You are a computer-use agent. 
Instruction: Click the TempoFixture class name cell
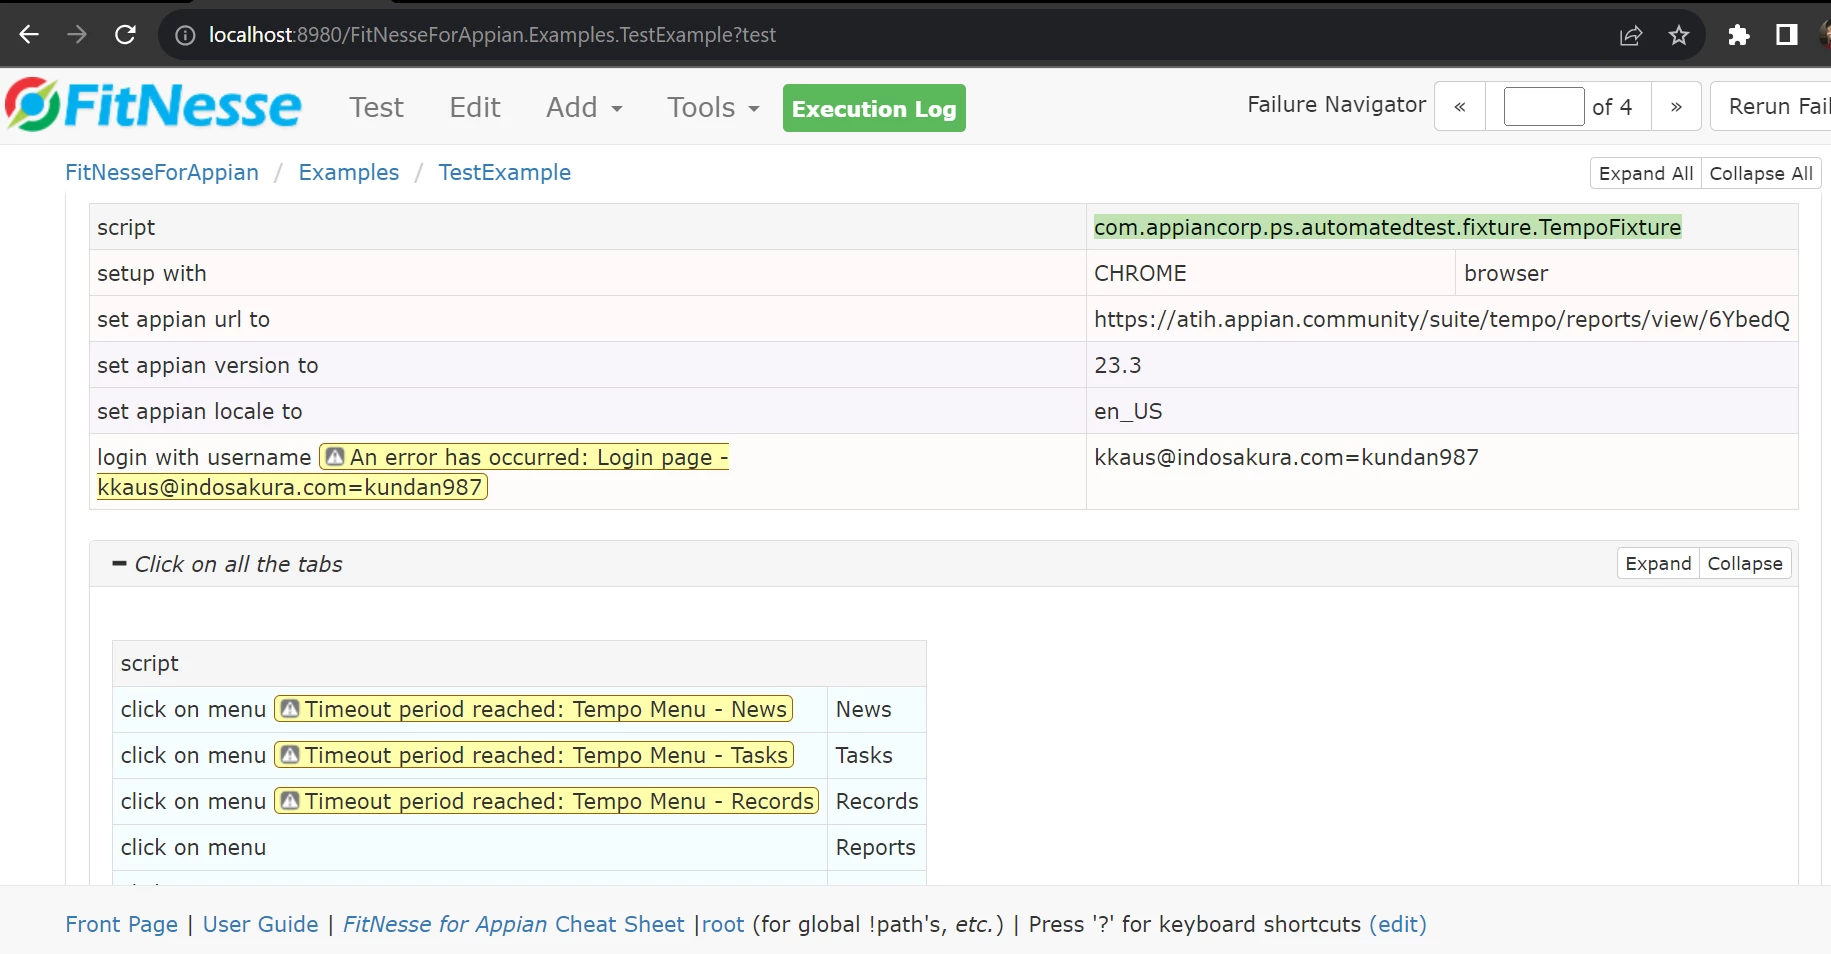click(x=1442, y=227)
